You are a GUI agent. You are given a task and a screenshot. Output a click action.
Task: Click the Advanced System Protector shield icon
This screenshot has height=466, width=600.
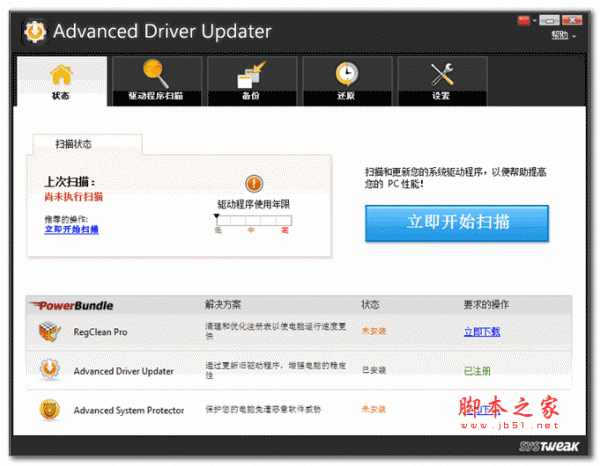click(50, 409)
